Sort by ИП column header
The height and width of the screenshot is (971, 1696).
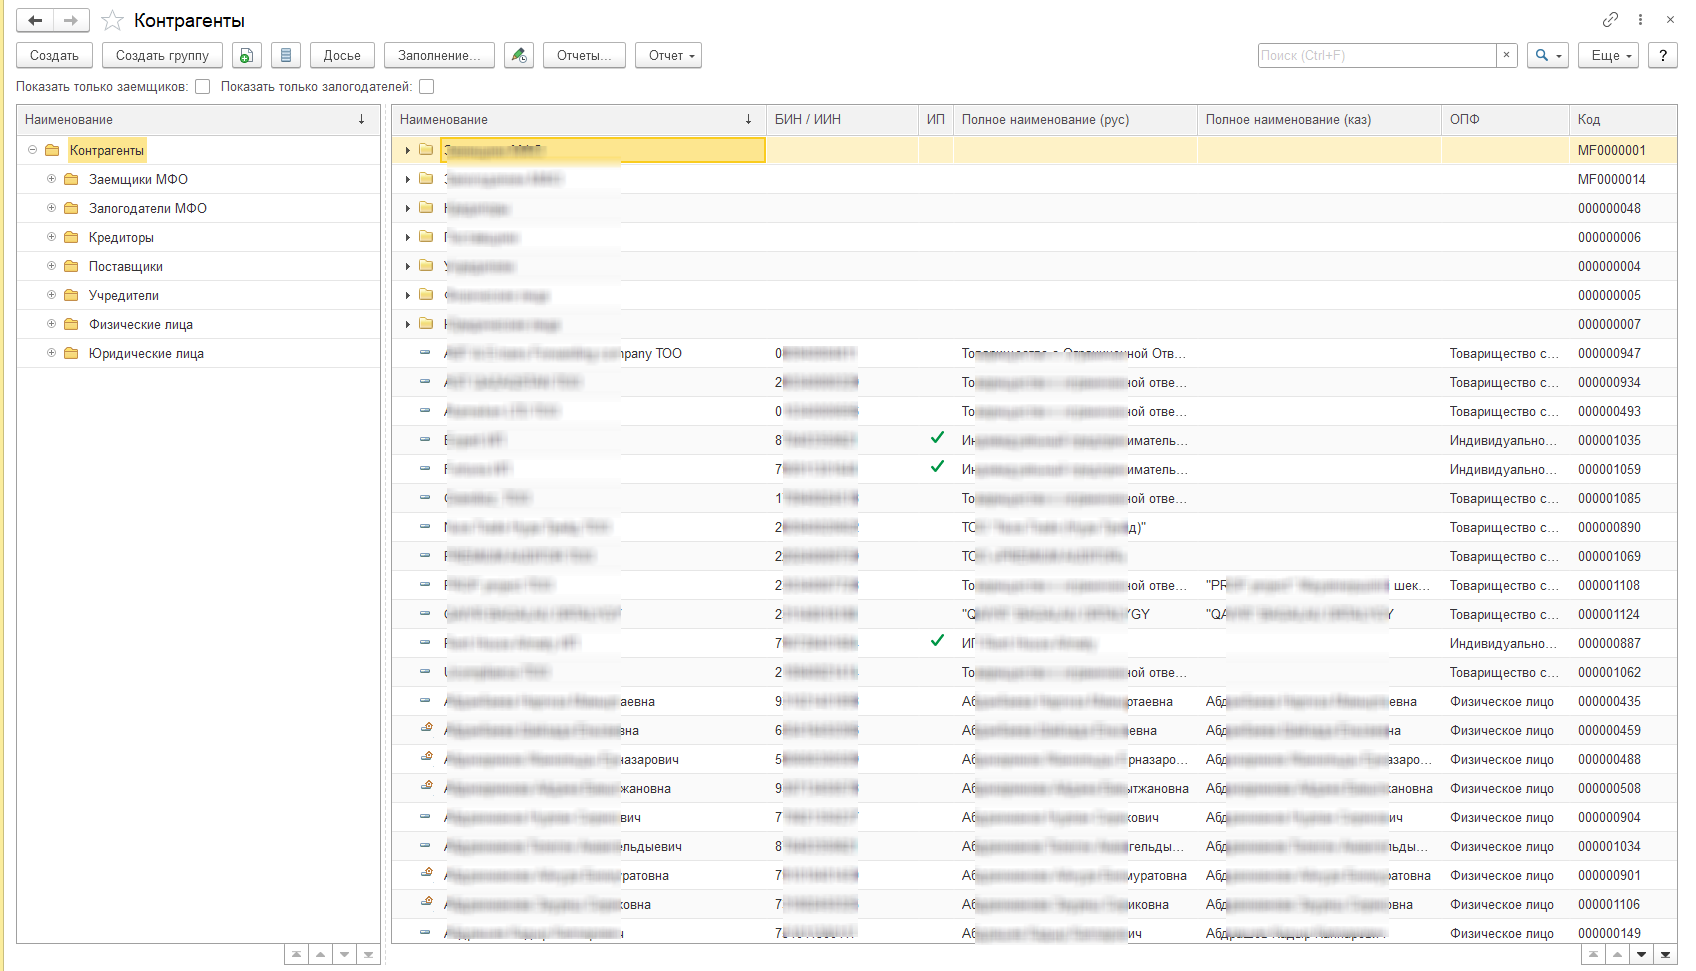pyautogui.click(x=935, y=119)
